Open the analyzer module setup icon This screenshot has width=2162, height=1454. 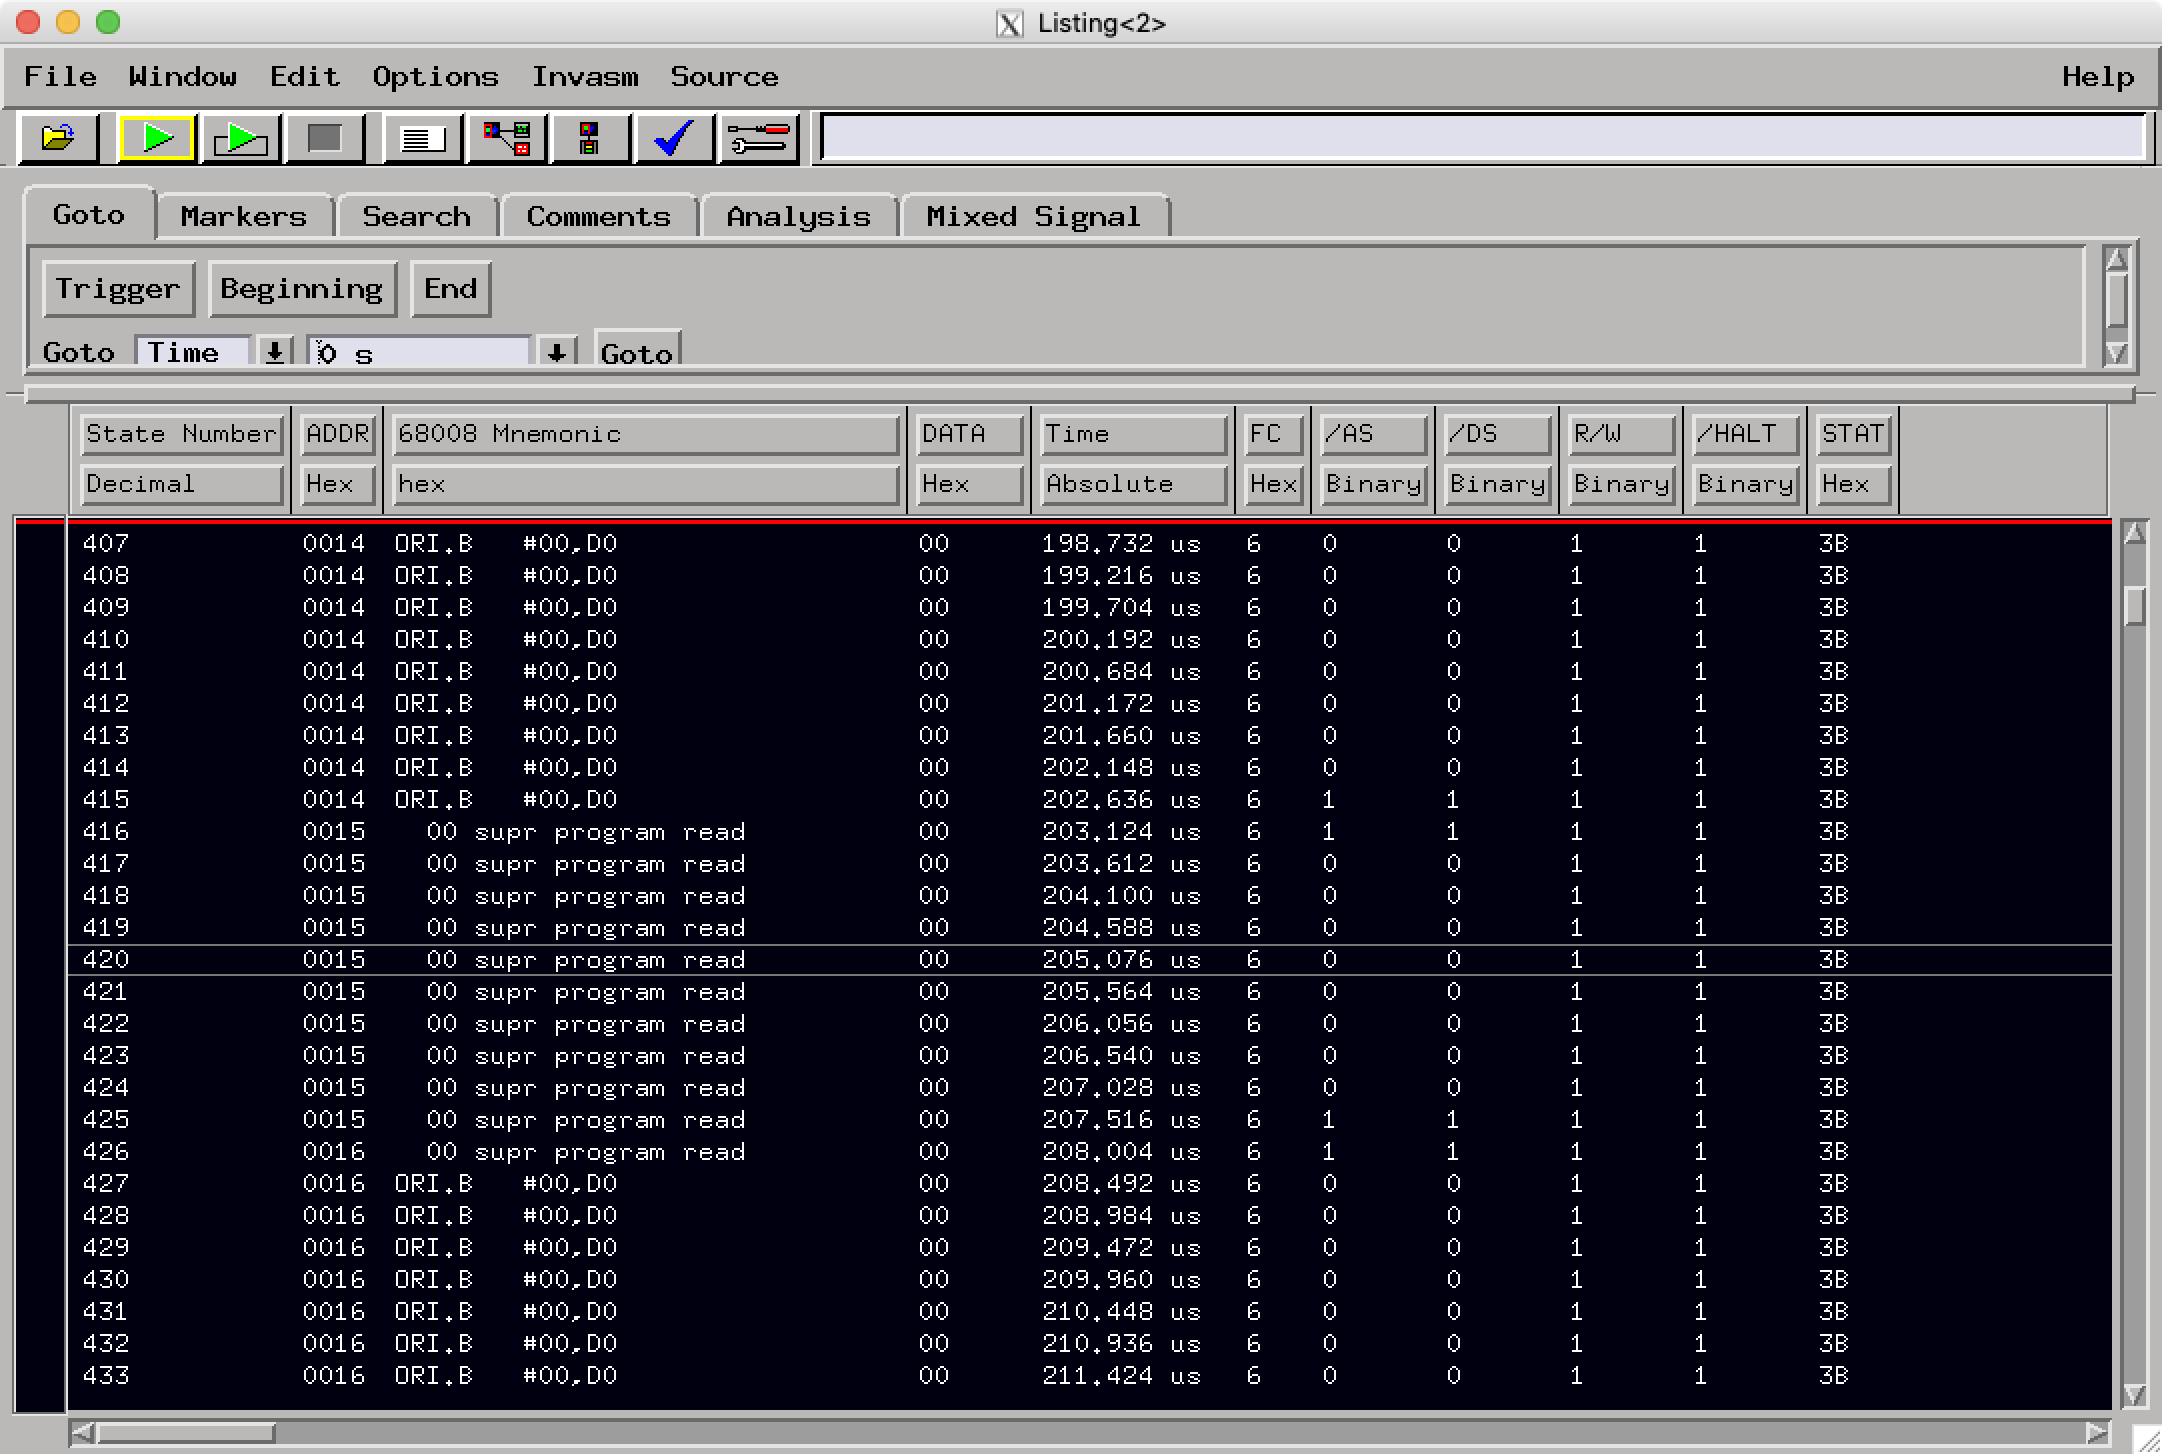(589, 138)
